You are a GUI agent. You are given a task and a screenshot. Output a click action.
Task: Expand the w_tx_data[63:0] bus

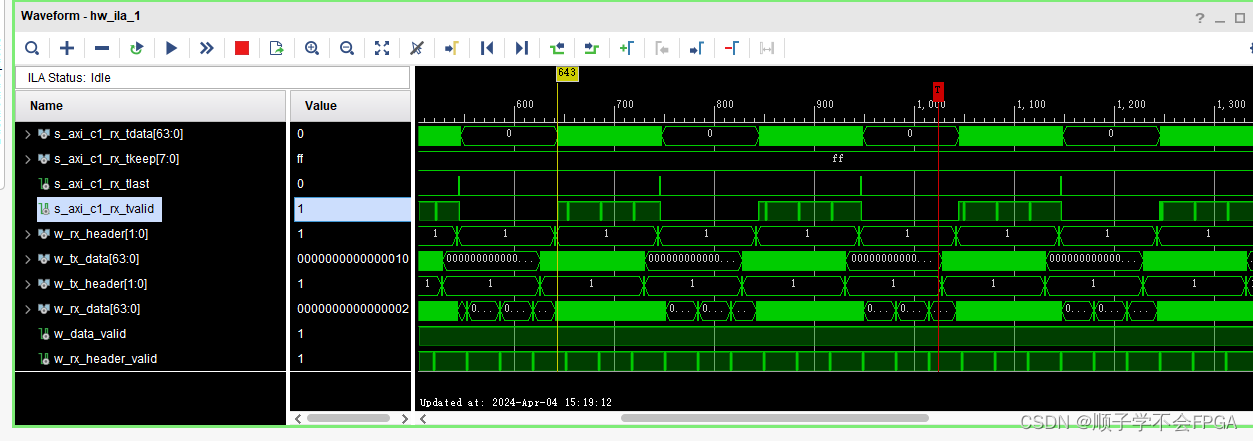(x=28, y=258)
